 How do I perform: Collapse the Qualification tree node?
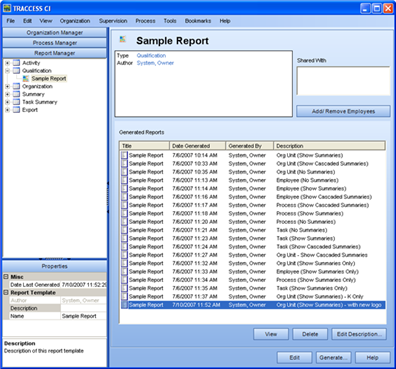pos(7,71)
